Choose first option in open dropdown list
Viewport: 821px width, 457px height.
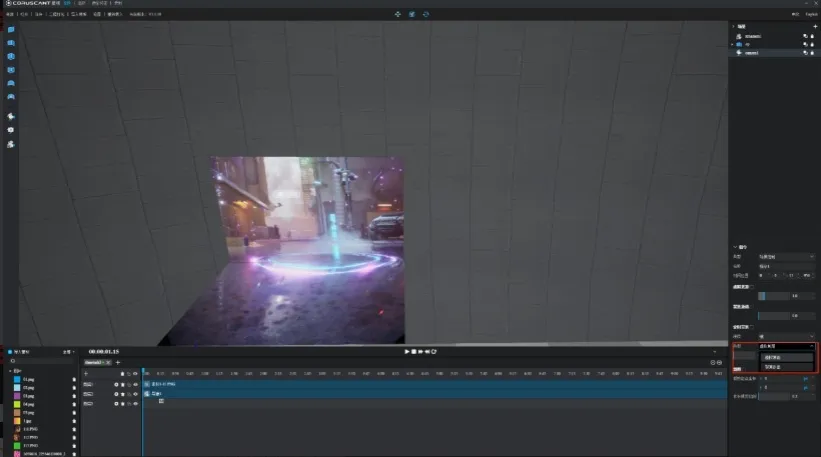pos(786,358)
